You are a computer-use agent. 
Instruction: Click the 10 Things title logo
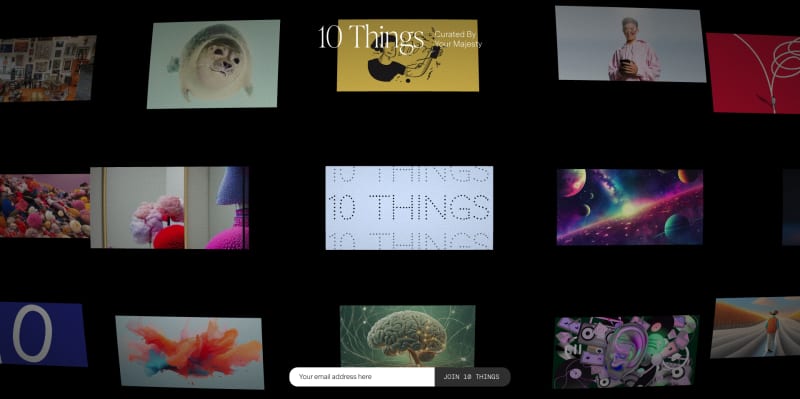pyautogui.click(x=371, y=37)
